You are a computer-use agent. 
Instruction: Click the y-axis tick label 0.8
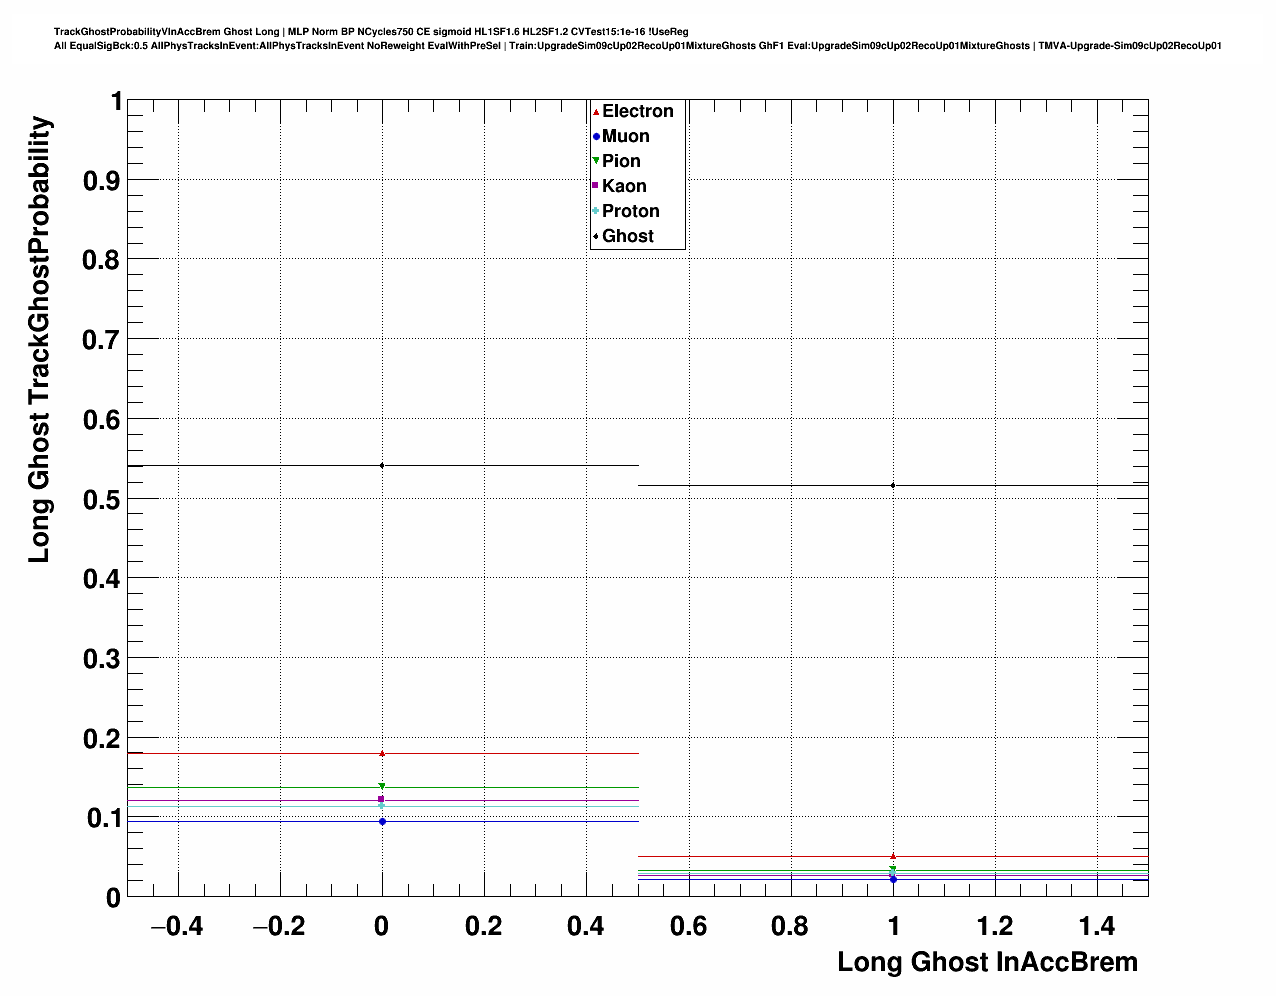pyautogui.click(x=100, y=260)
